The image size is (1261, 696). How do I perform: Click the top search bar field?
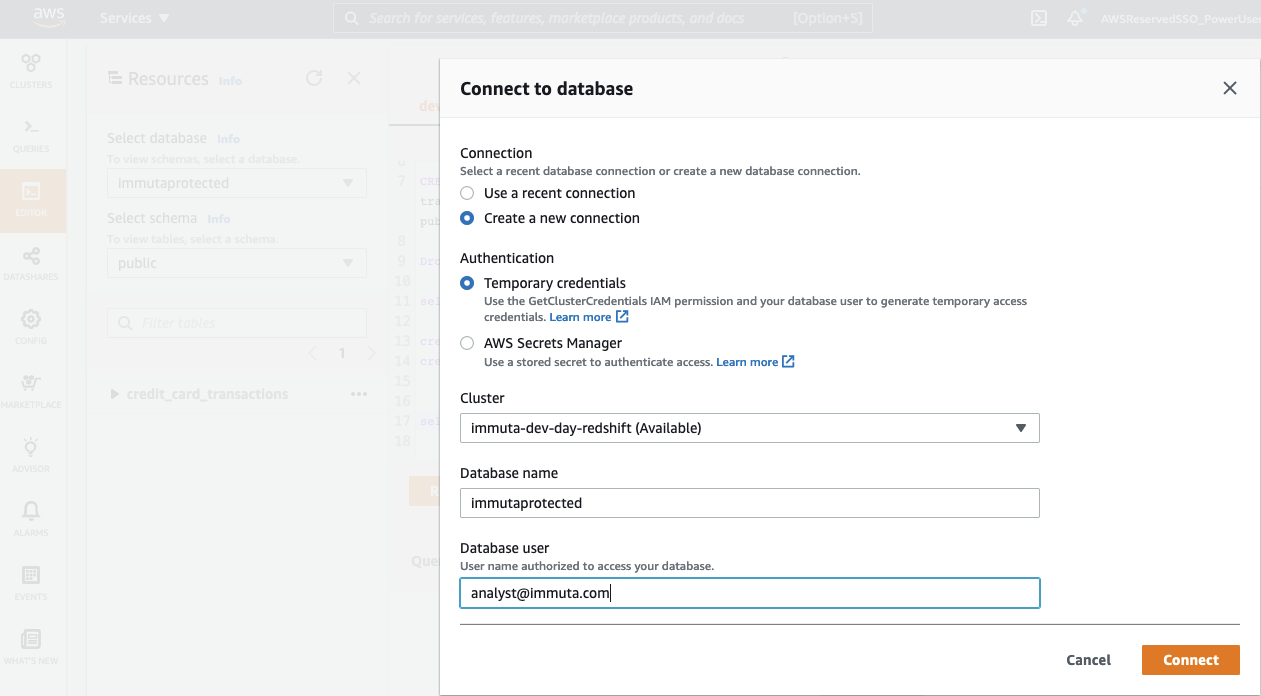pyautogui.click(x=603, y=18)
